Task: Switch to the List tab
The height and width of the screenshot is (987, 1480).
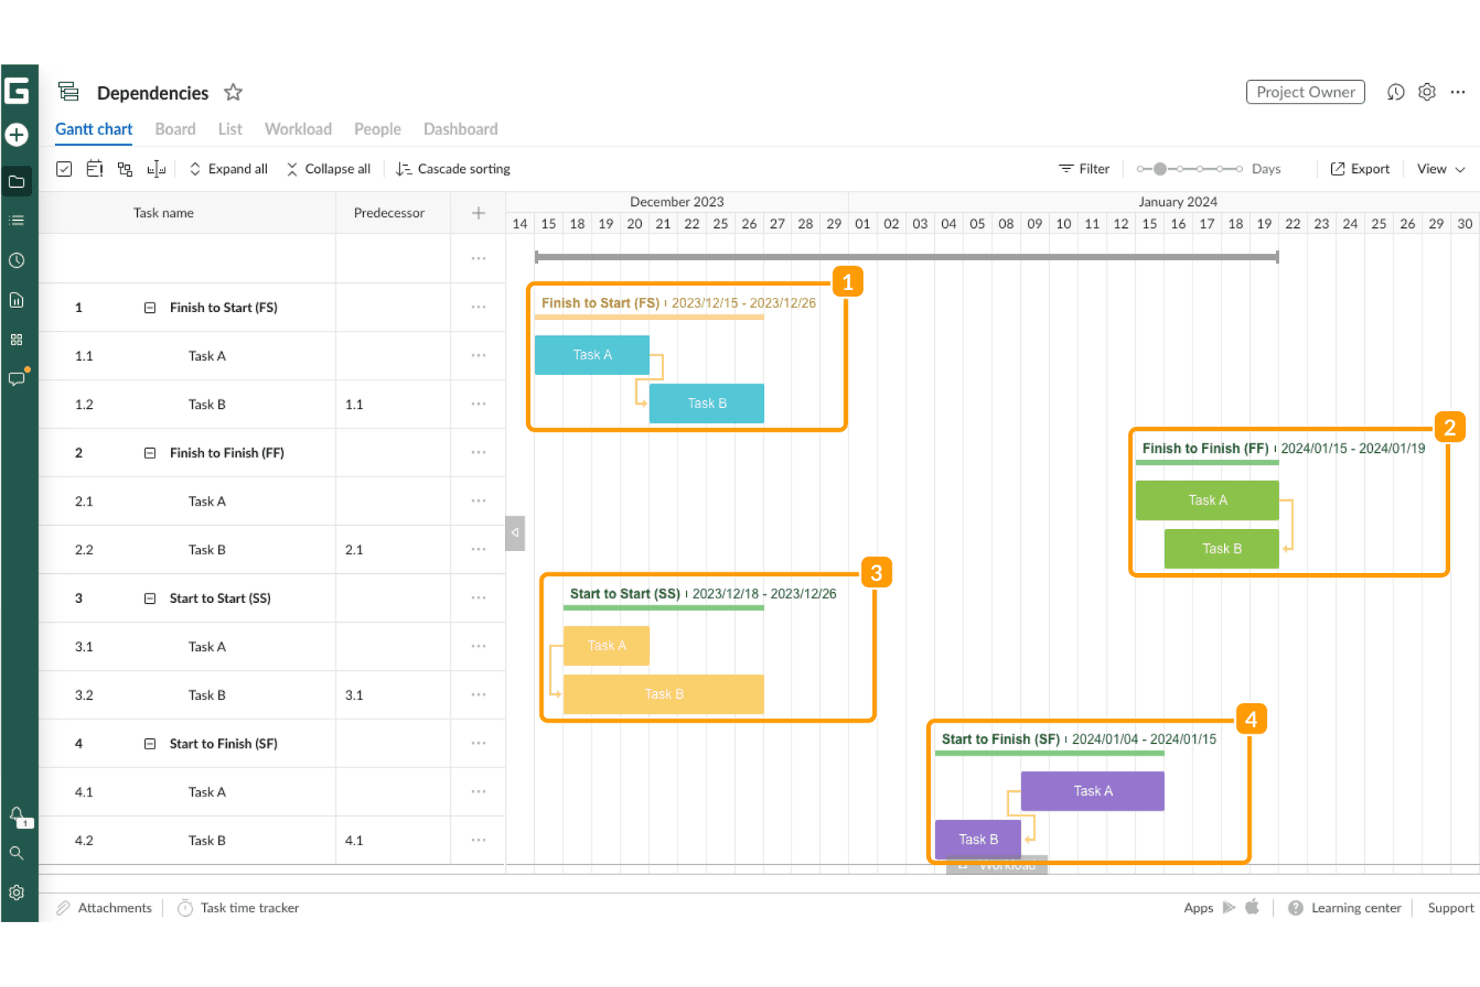Action: [230, 129]
